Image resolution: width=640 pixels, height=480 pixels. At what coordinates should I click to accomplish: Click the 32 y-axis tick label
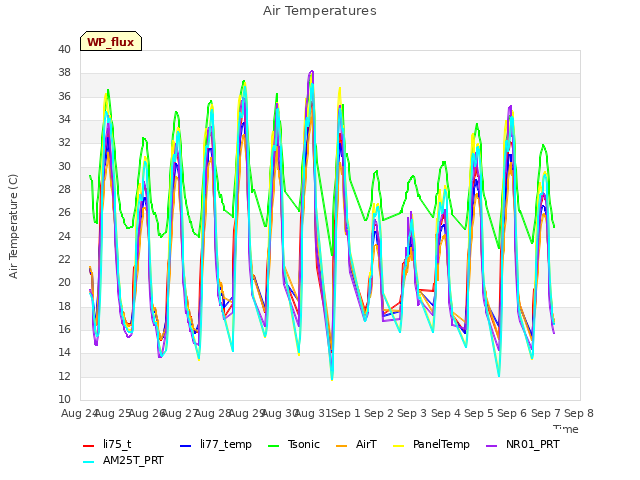click(64, 143)
